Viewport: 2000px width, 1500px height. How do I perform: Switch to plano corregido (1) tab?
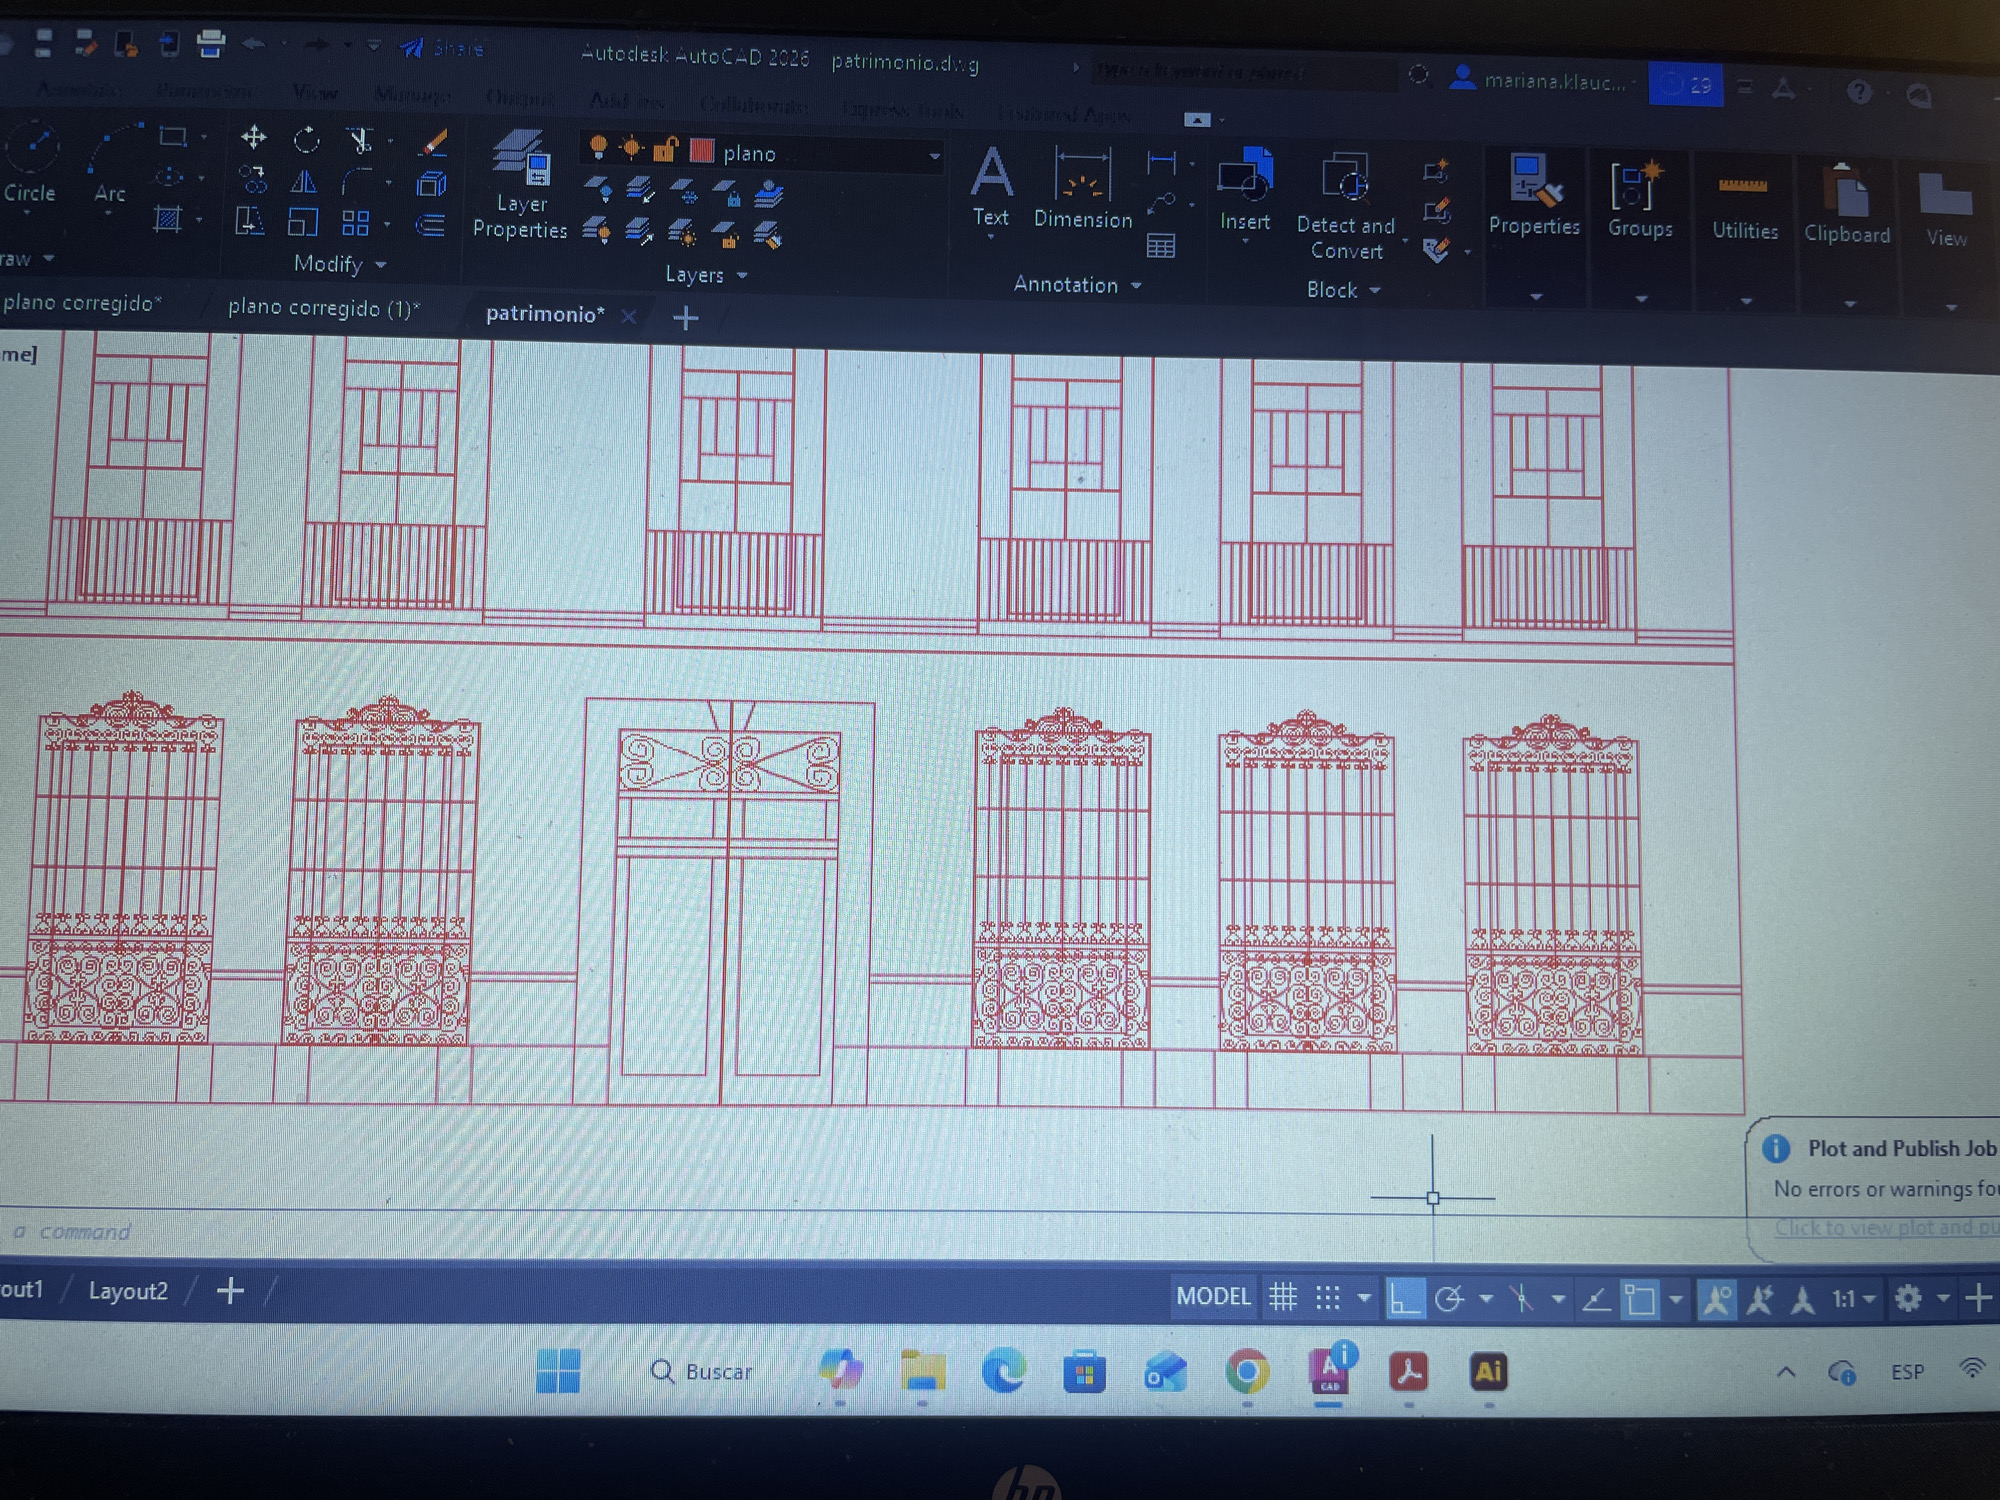point(323,308)
